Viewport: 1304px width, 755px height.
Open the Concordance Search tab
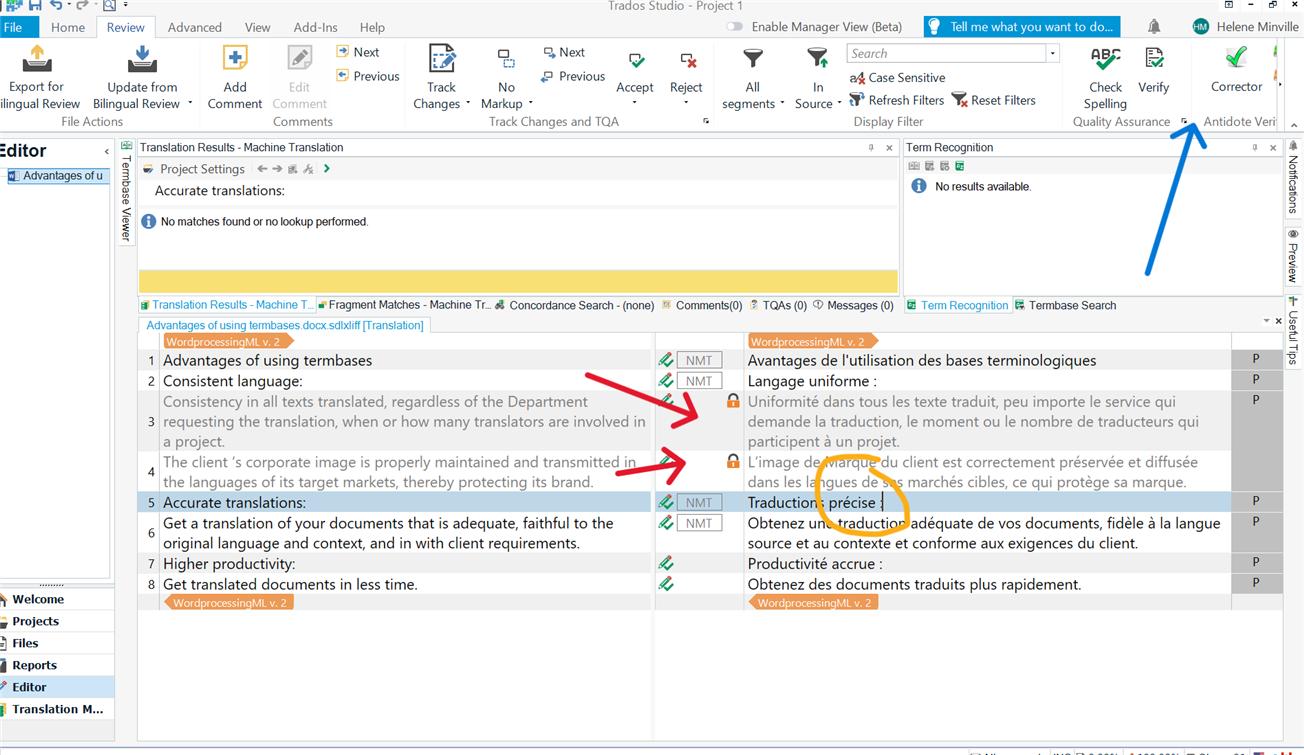pyautogui.click(x=575, y=305)
